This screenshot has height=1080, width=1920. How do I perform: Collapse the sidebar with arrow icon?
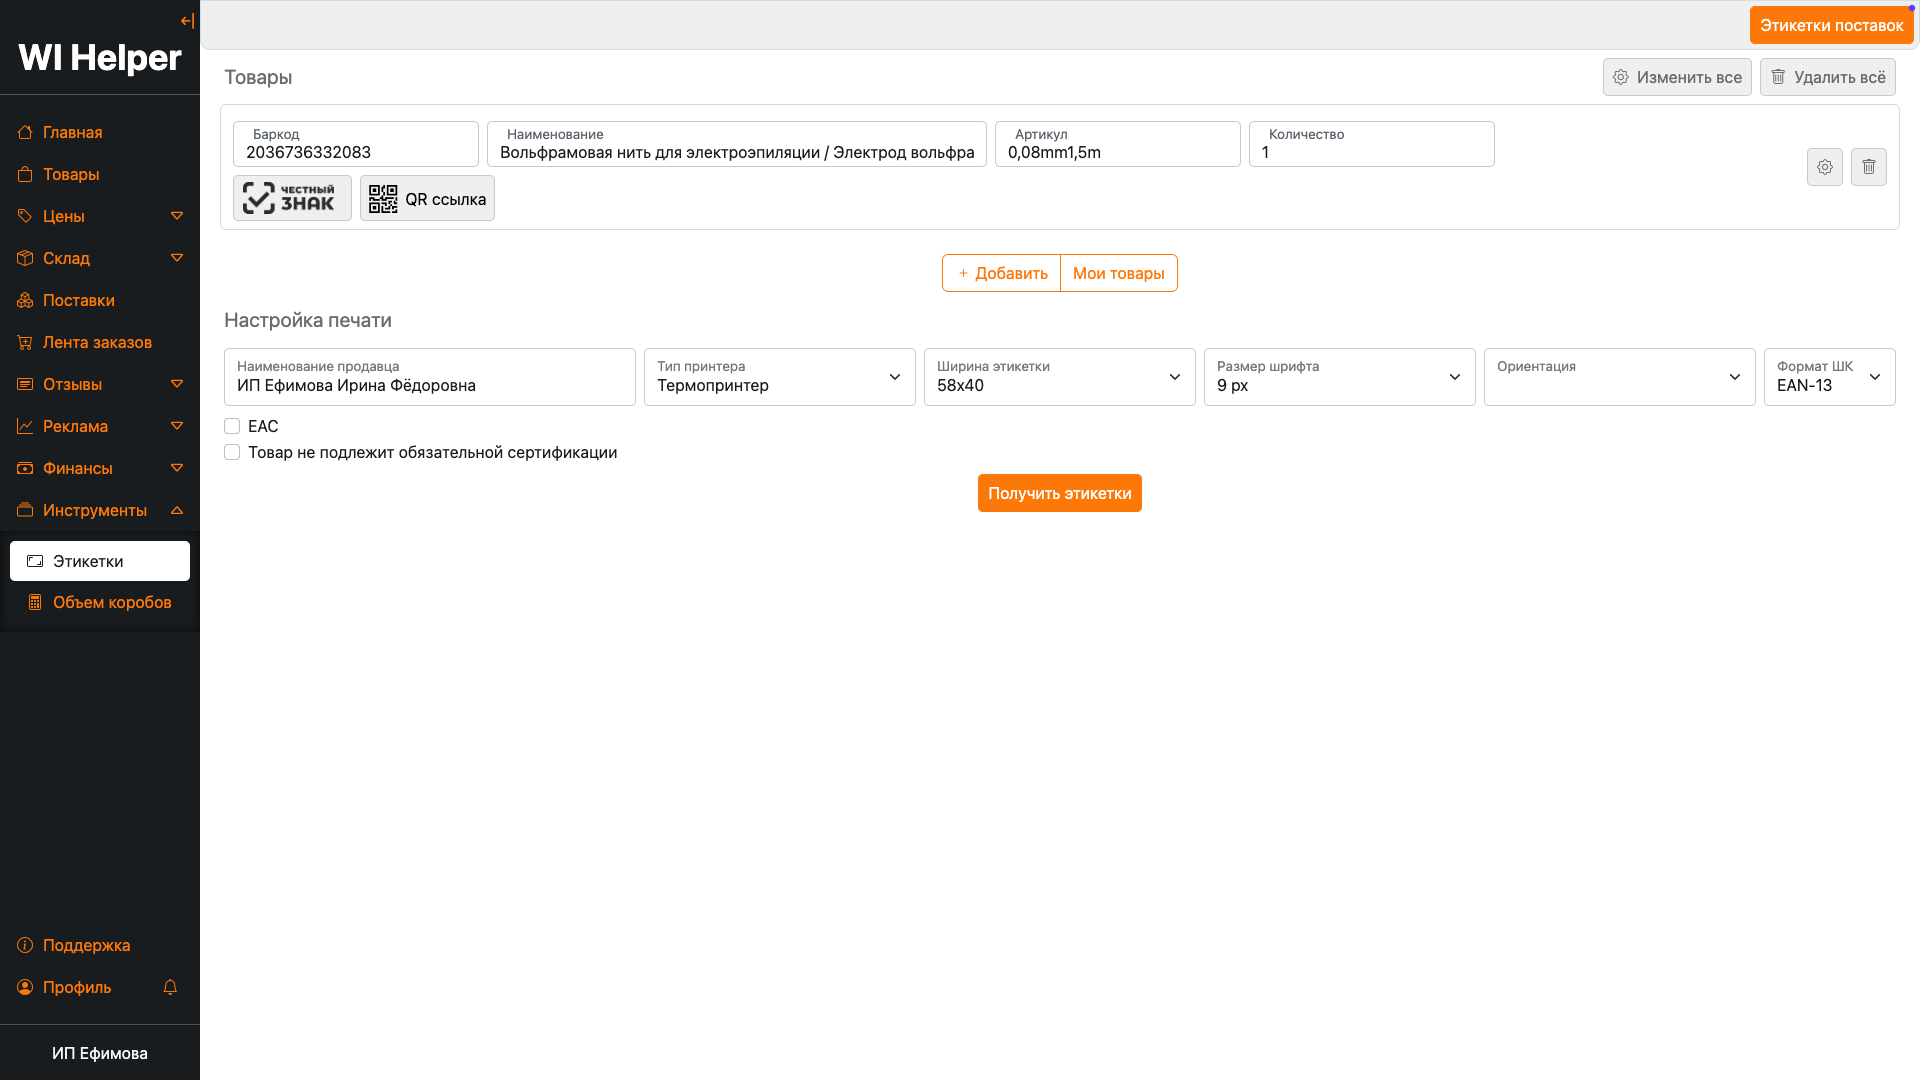(x=187, y=21)
